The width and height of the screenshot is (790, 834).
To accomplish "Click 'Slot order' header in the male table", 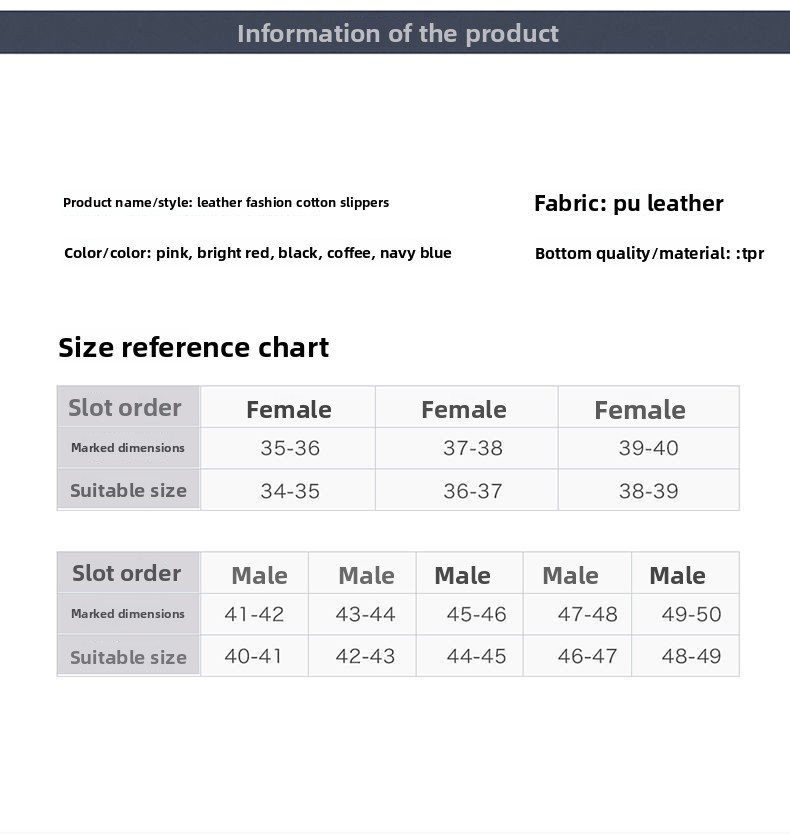I will [x=128, y=573].
